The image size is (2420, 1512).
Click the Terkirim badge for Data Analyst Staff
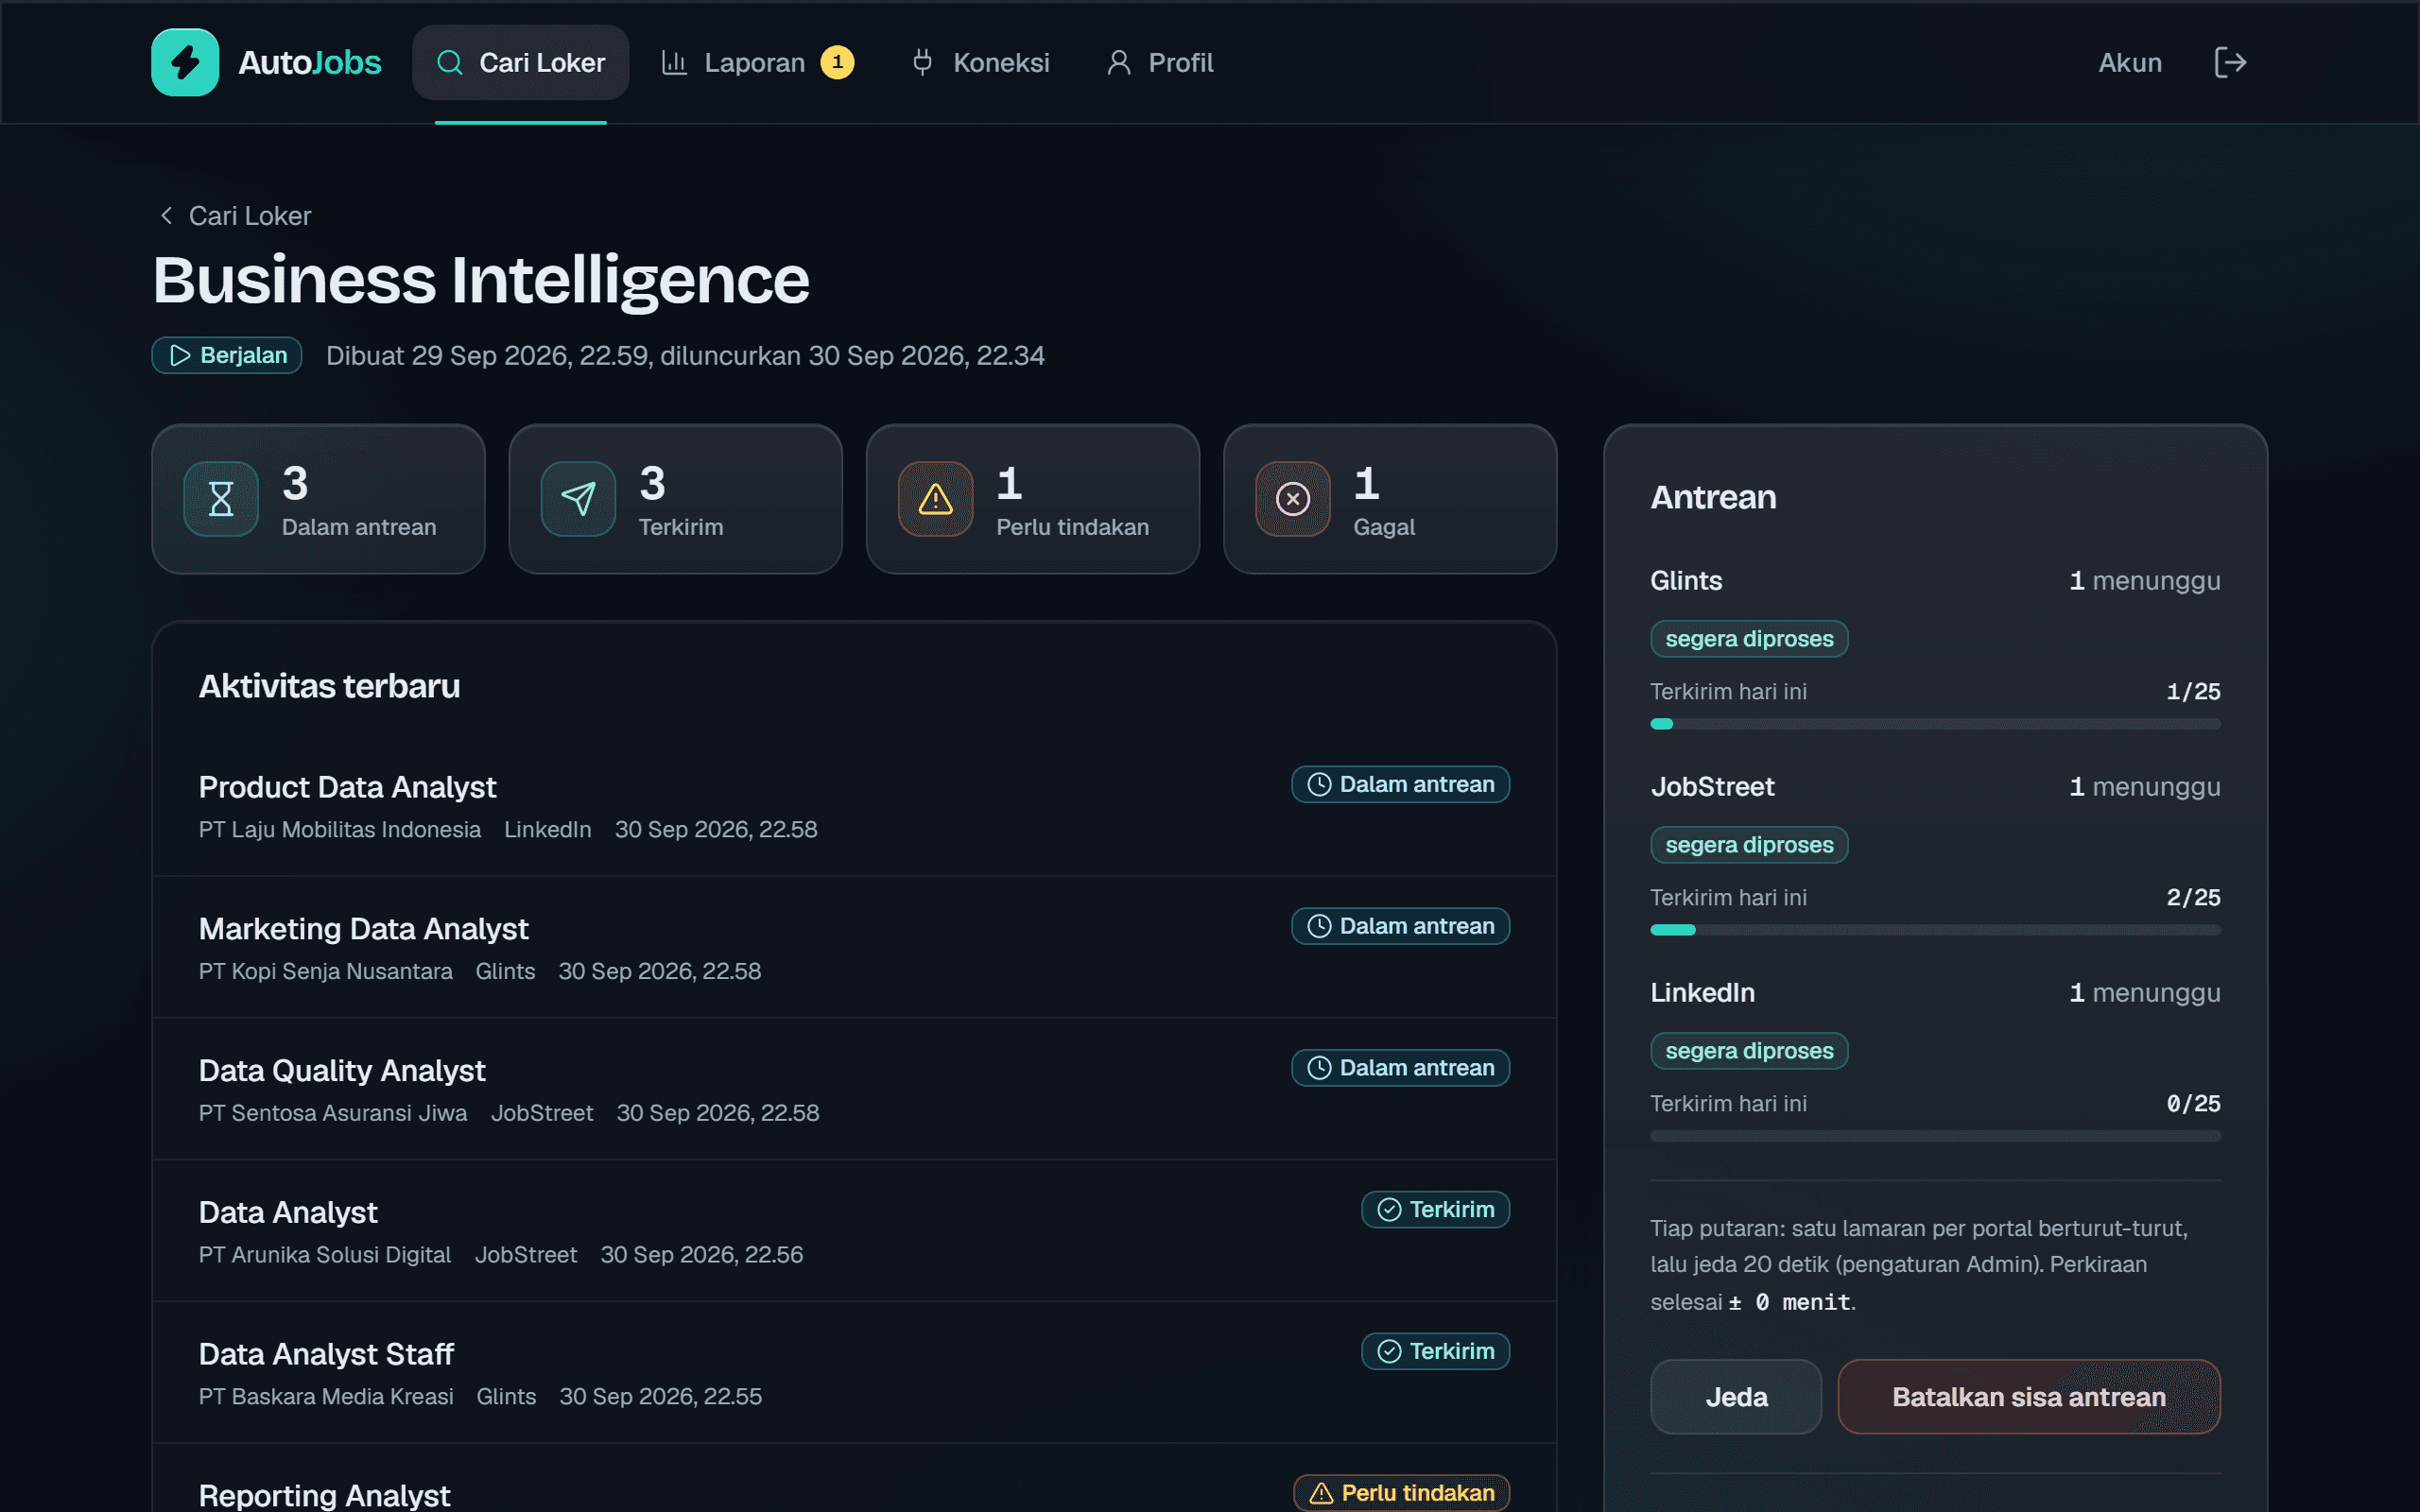(1435, 1351)
